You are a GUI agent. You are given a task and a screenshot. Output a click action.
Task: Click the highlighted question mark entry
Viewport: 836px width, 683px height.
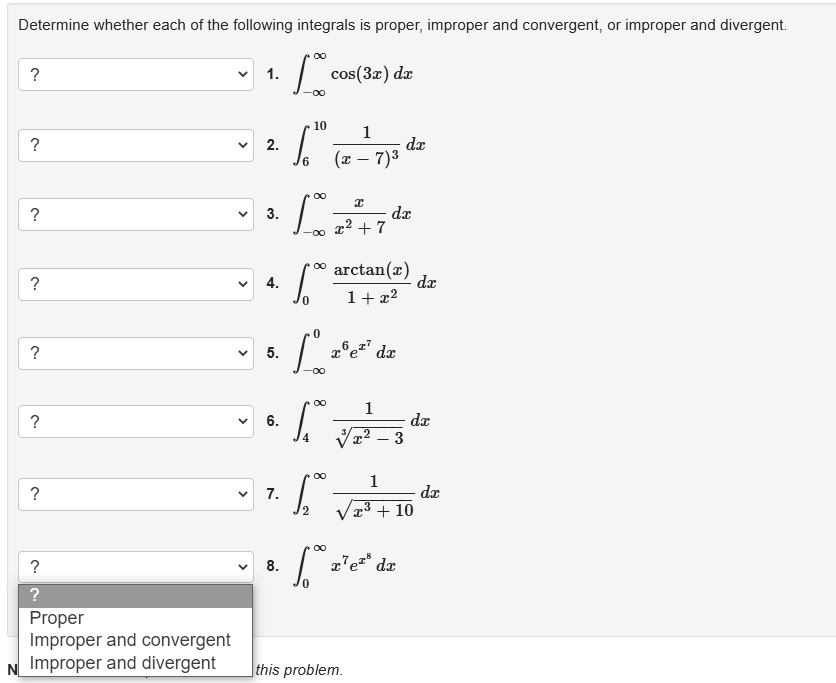coord(135,596)
